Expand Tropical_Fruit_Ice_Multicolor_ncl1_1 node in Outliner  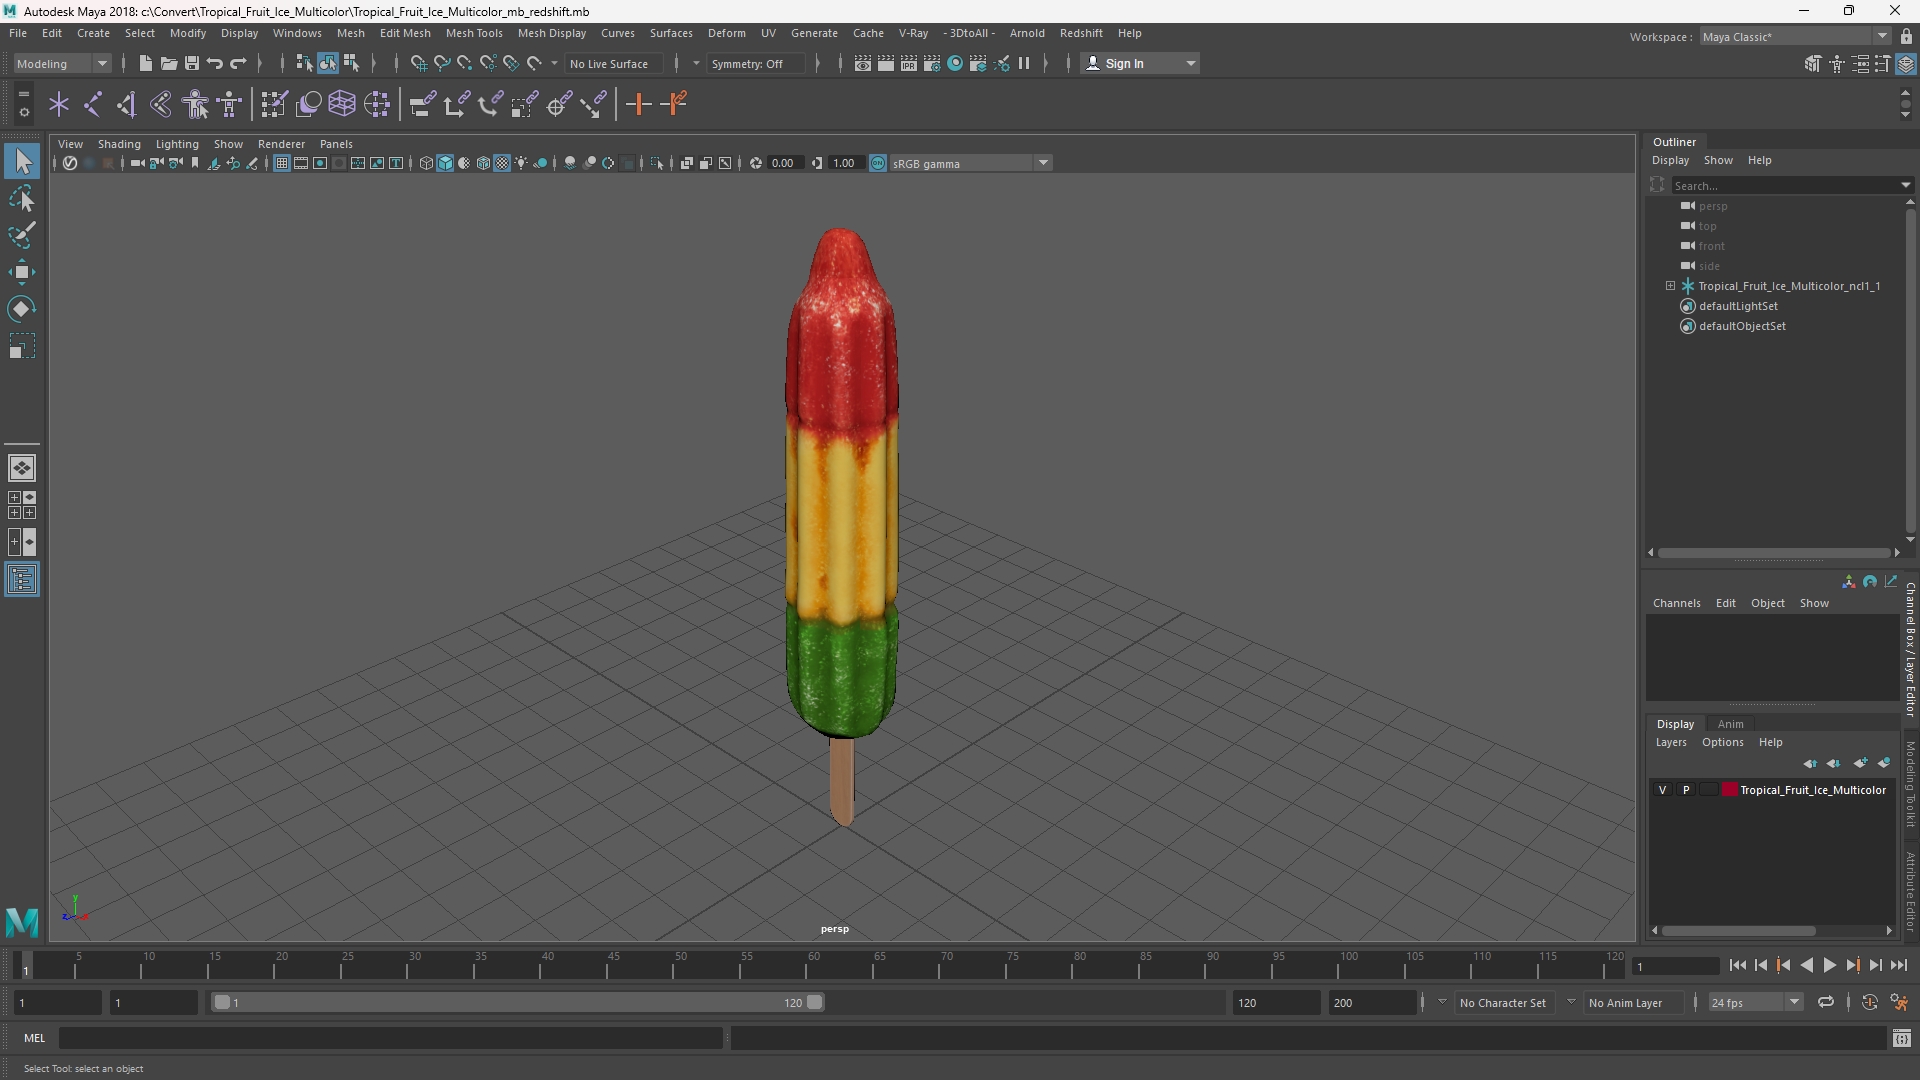pos(1670,286)
